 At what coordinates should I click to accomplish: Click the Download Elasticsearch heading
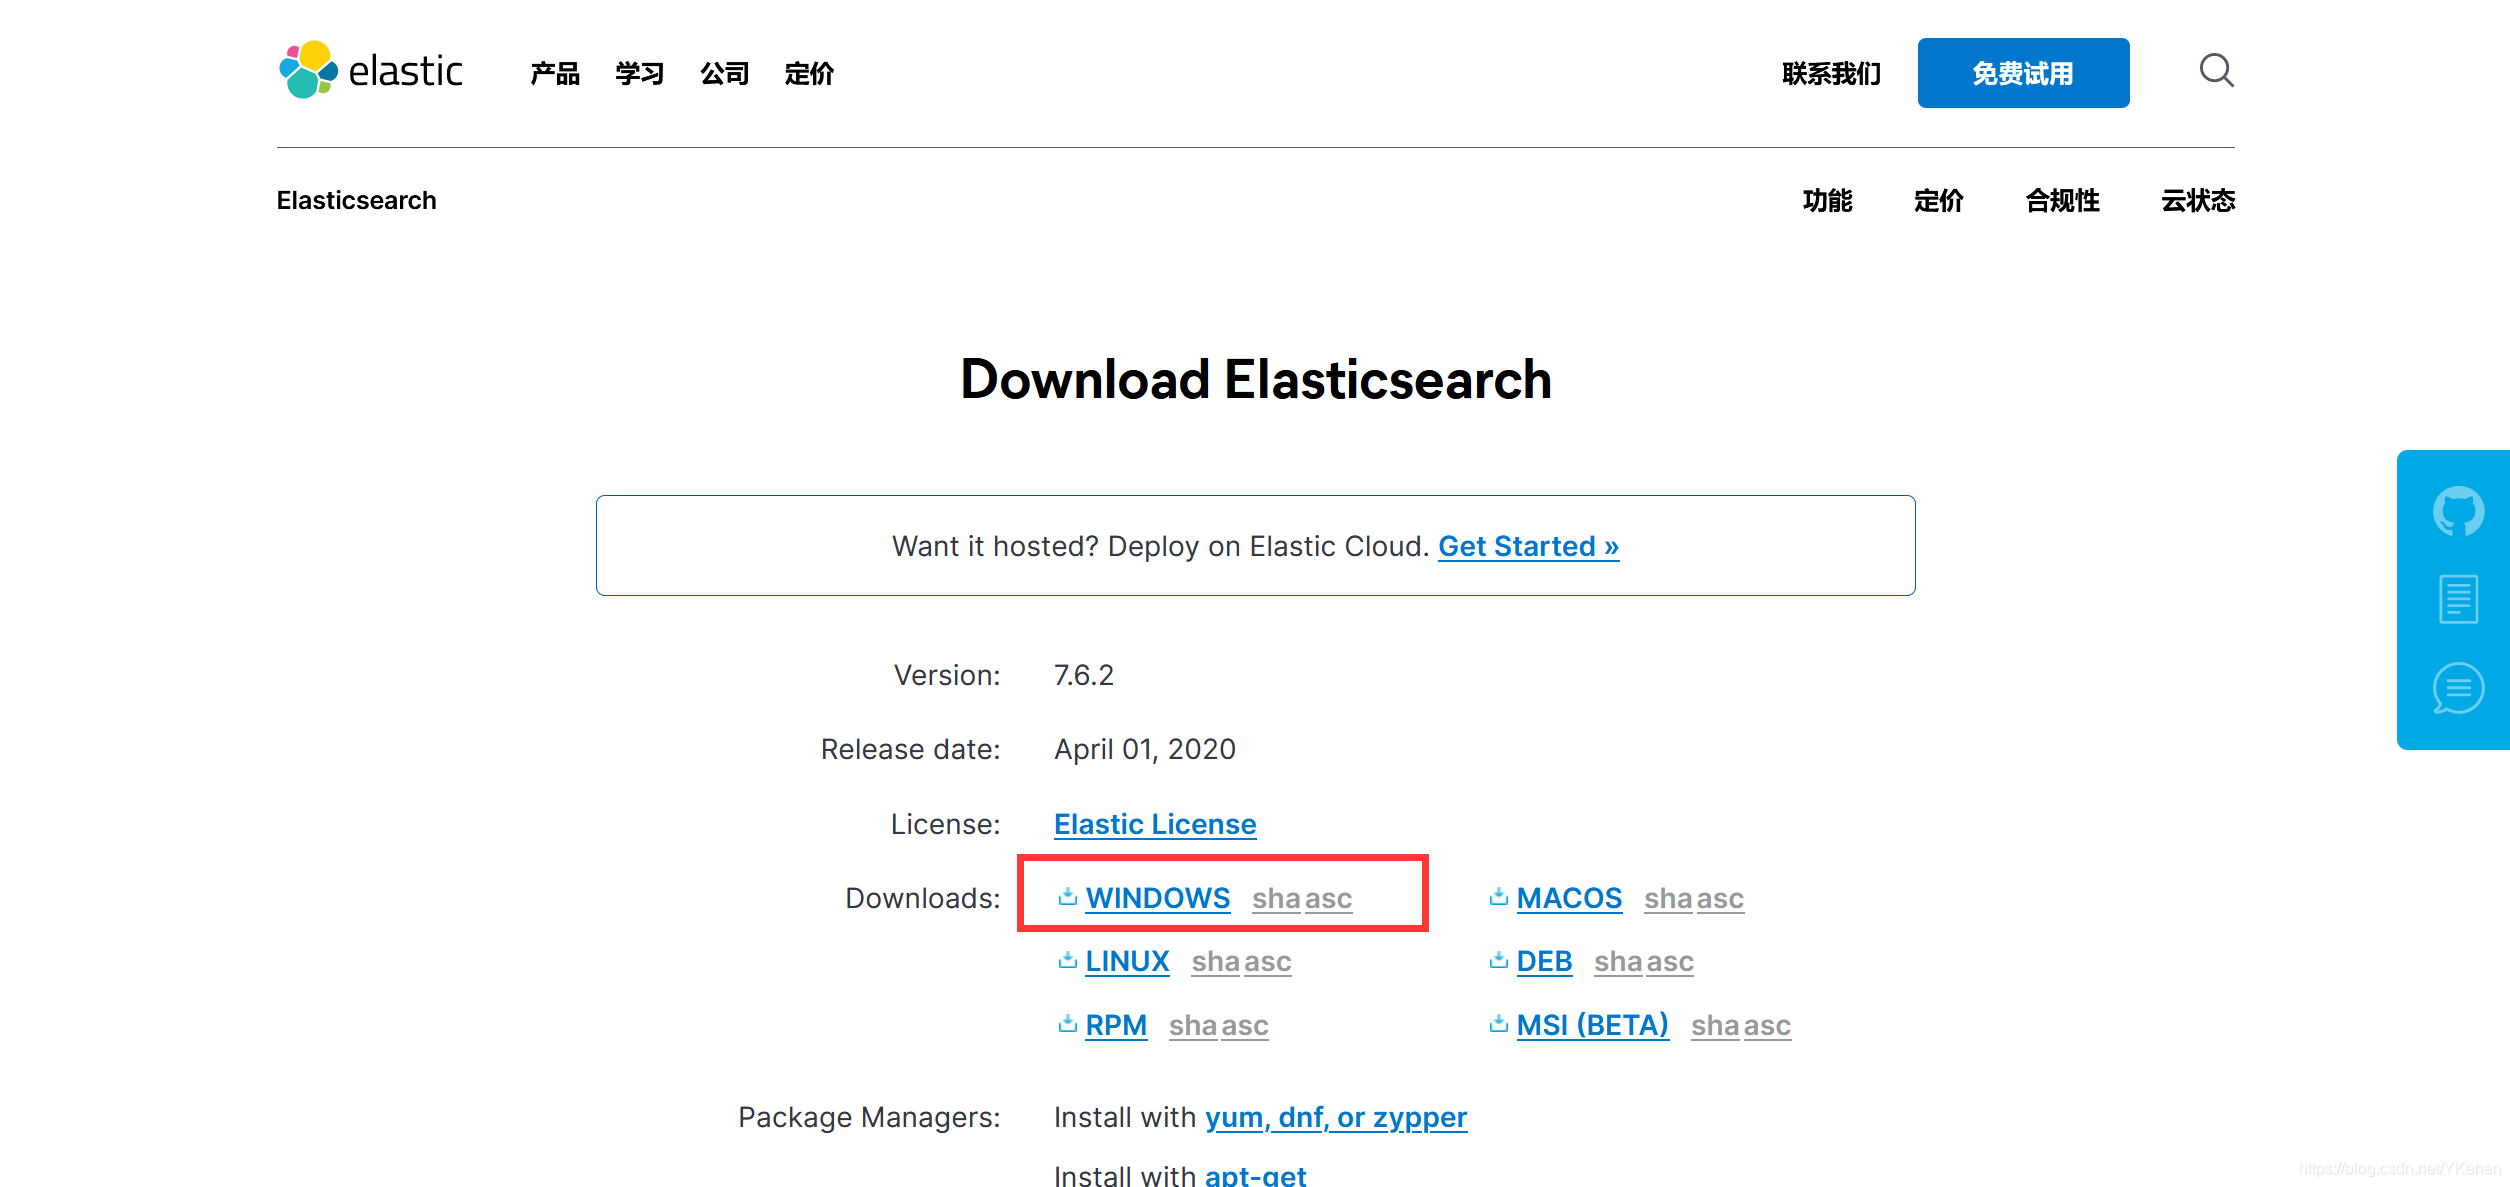click(x=1256, y=380)
